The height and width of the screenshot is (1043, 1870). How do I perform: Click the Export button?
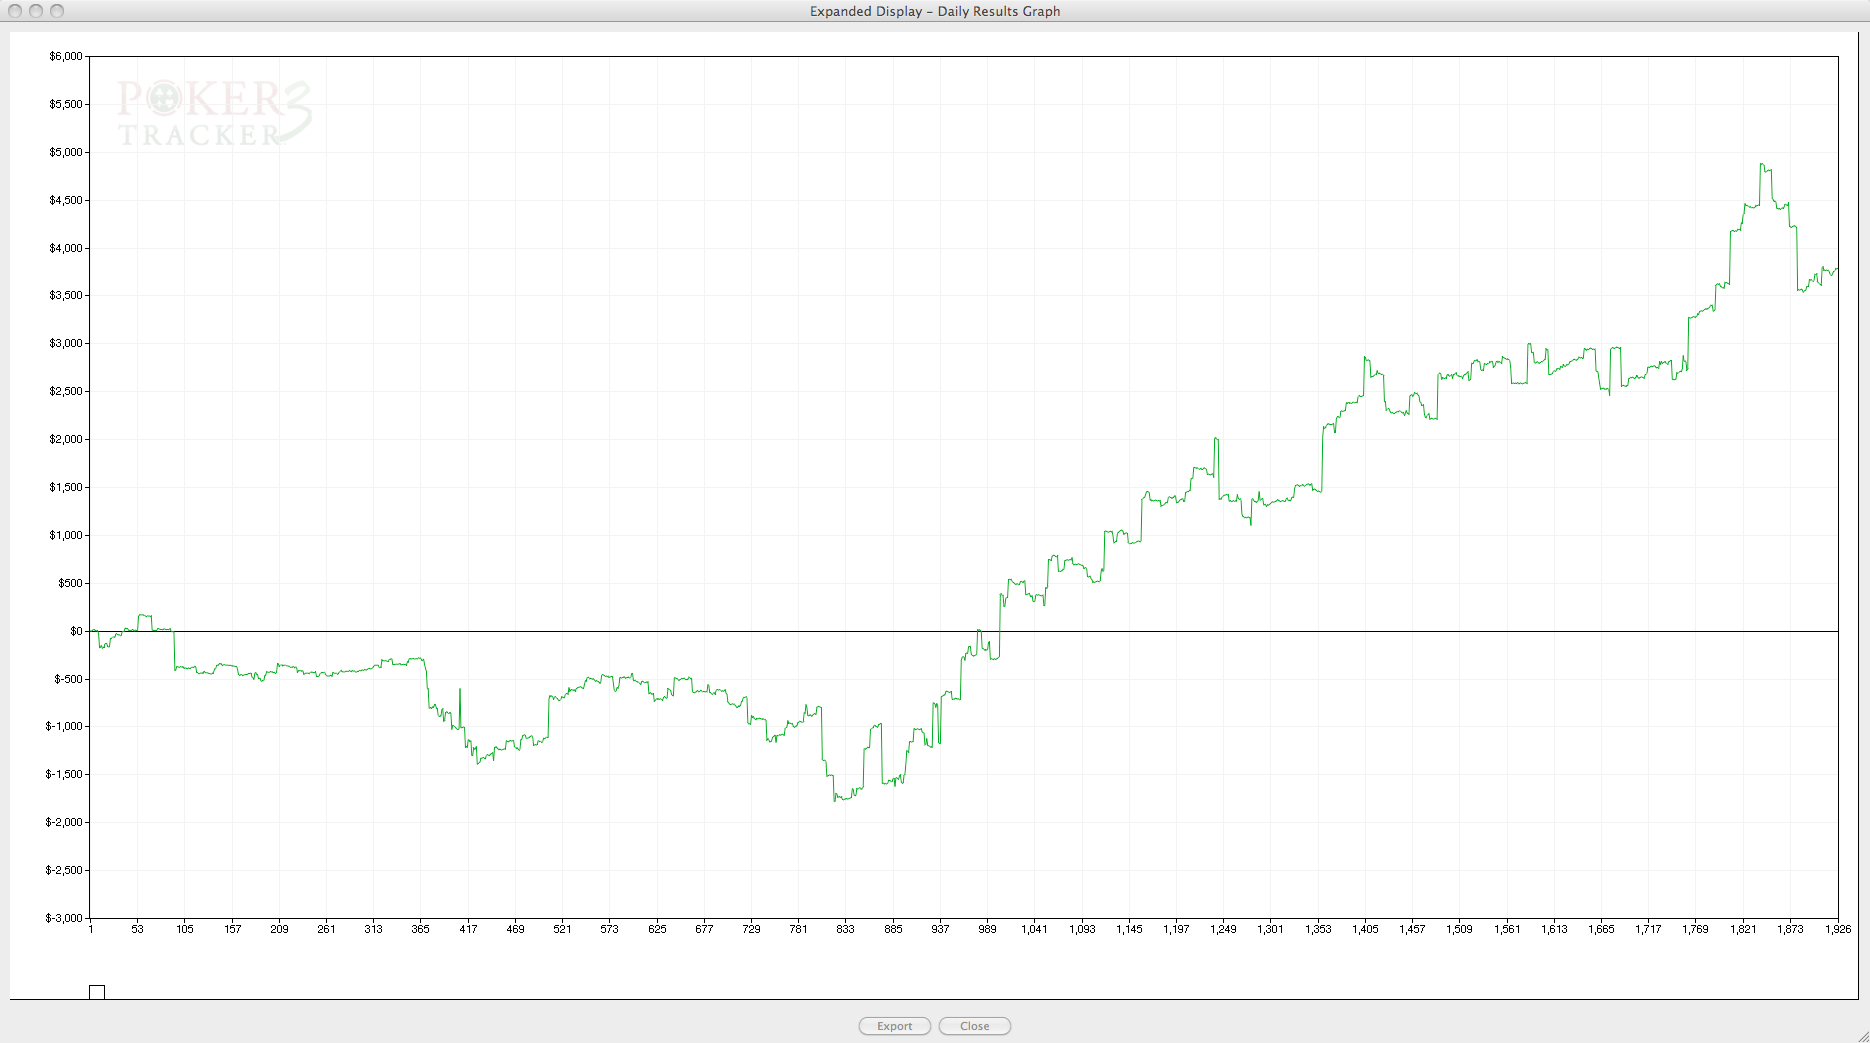(x=894, y=1026)
